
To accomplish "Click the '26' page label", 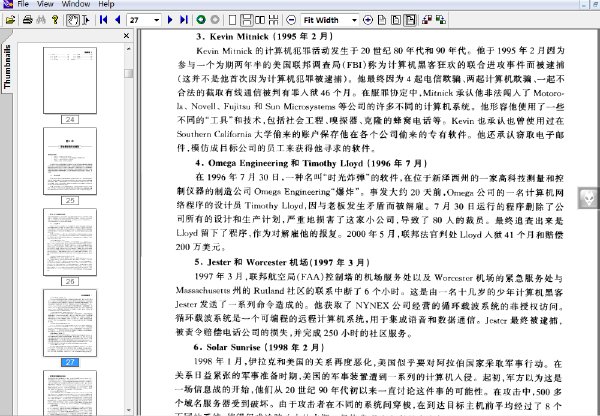I will click(70, 281).
